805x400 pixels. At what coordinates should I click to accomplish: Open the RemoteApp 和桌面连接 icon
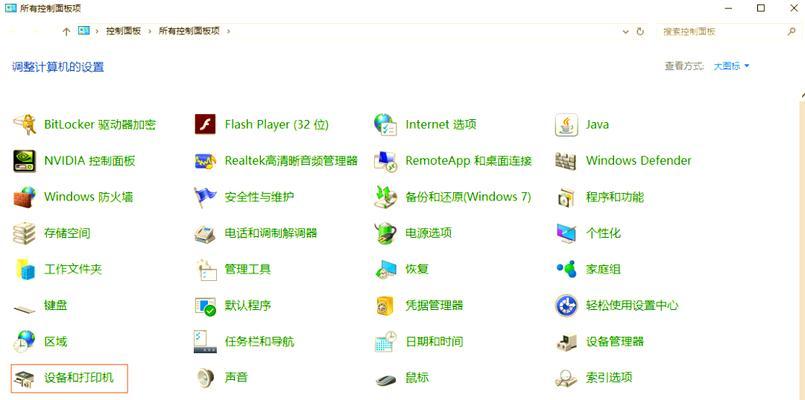[386, 161]
